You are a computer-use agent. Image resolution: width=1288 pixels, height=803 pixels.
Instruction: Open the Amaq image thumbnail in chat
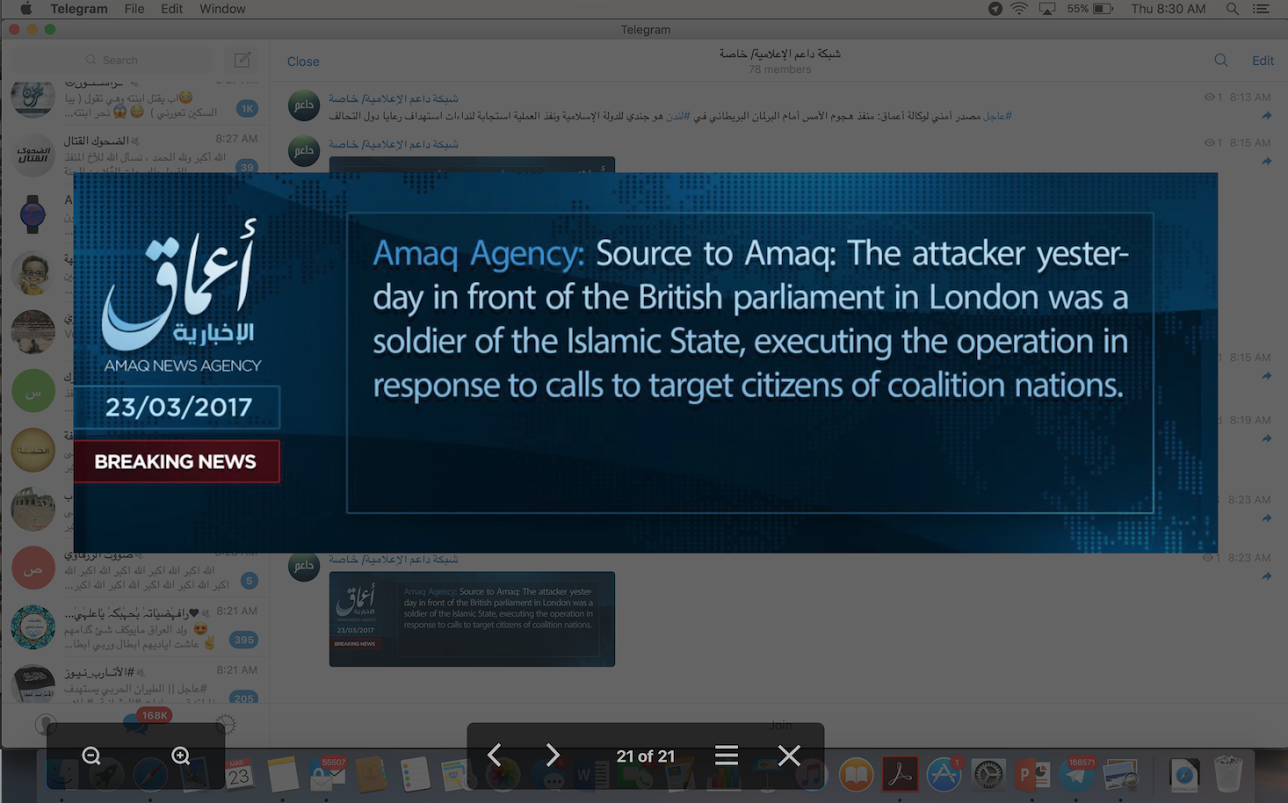pos(472,619)
